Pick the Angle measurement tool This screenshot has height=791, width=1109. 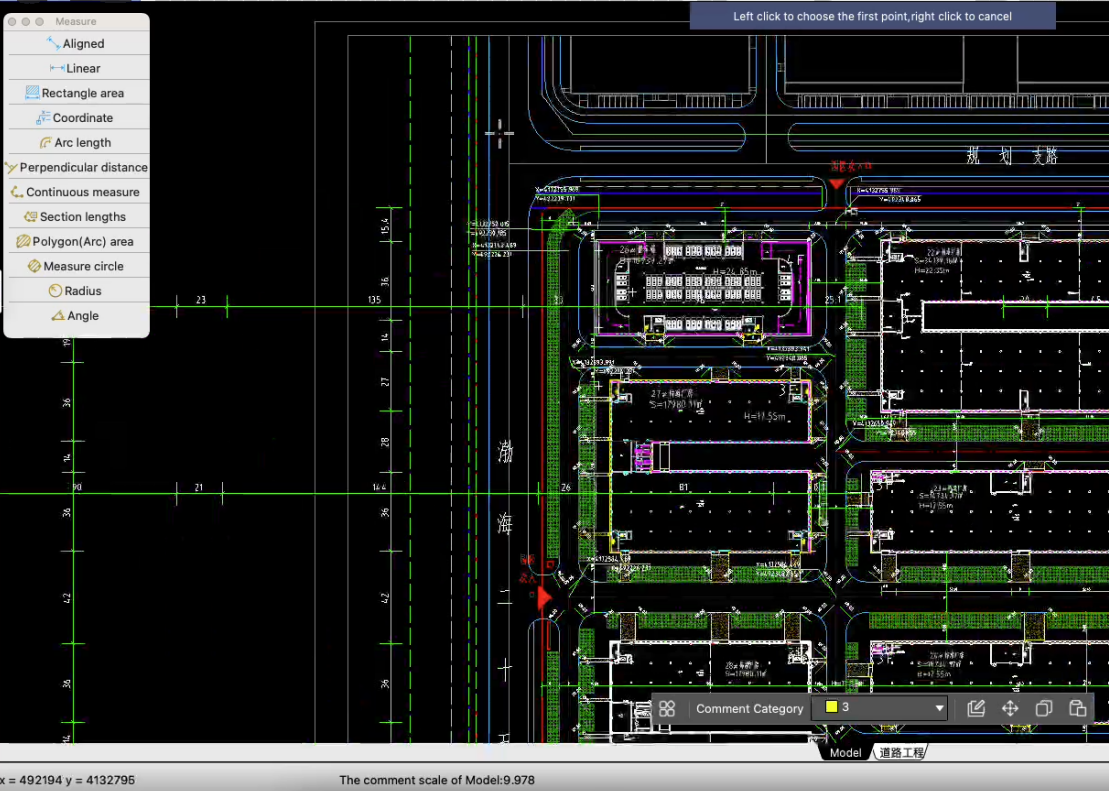[x=76, y=316]
